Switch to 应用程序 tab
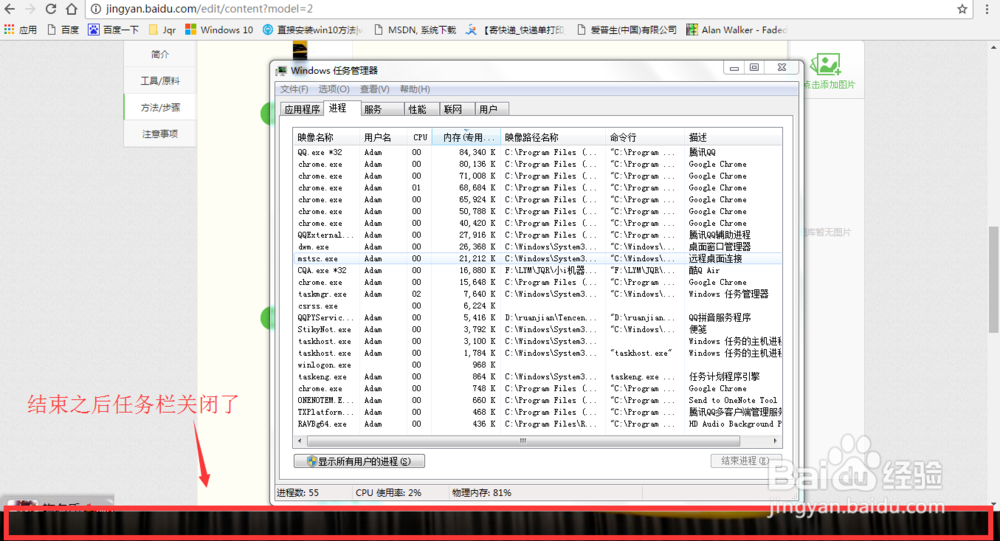The width and height of the screenshot is (1000, 541). point(302,109)
